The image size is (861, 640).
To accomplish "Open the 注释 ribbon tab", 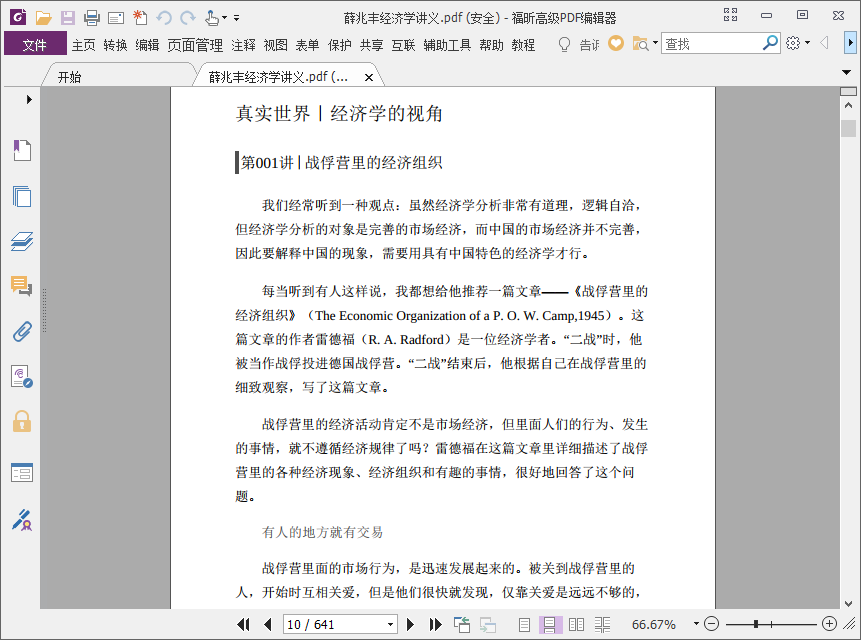I will [243, 44].
